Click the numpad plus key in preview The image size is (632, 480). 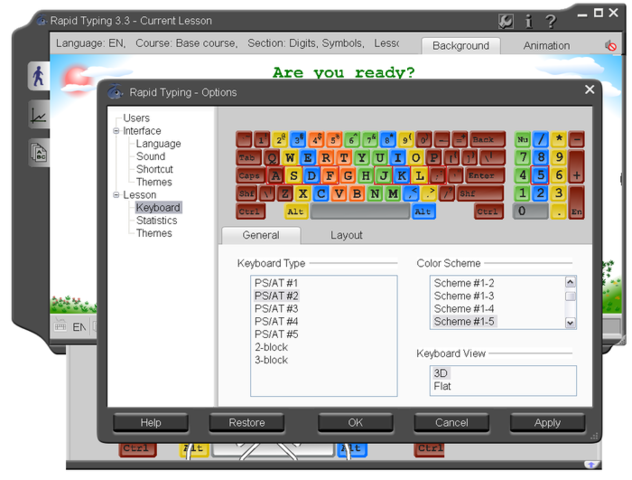[576, 166]
